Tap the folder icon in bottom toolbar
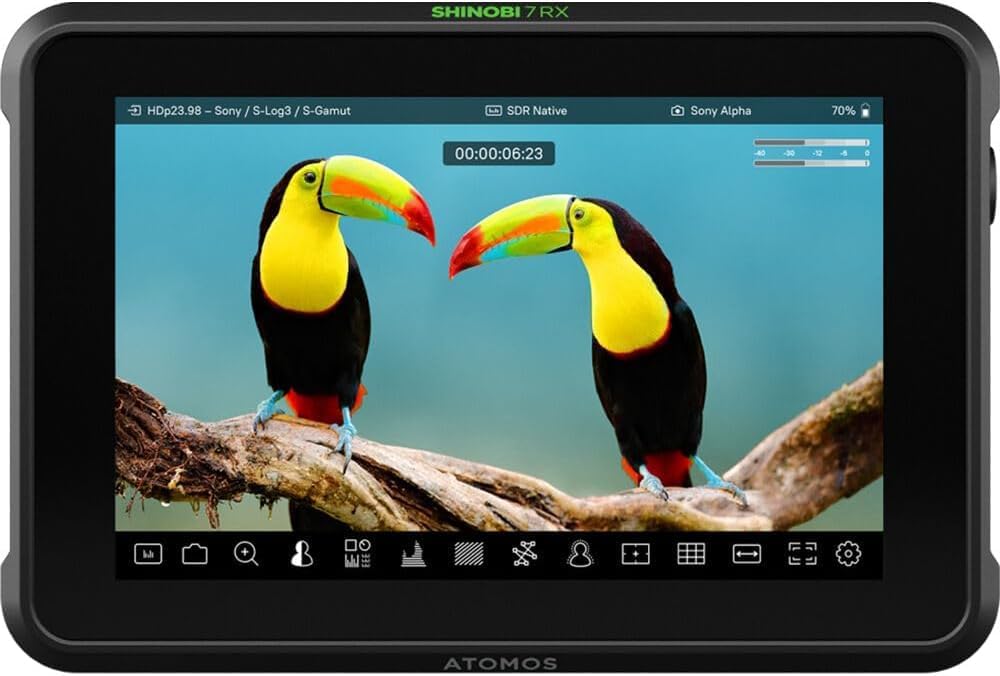The image size is (1000, 676). pos(195,554)
